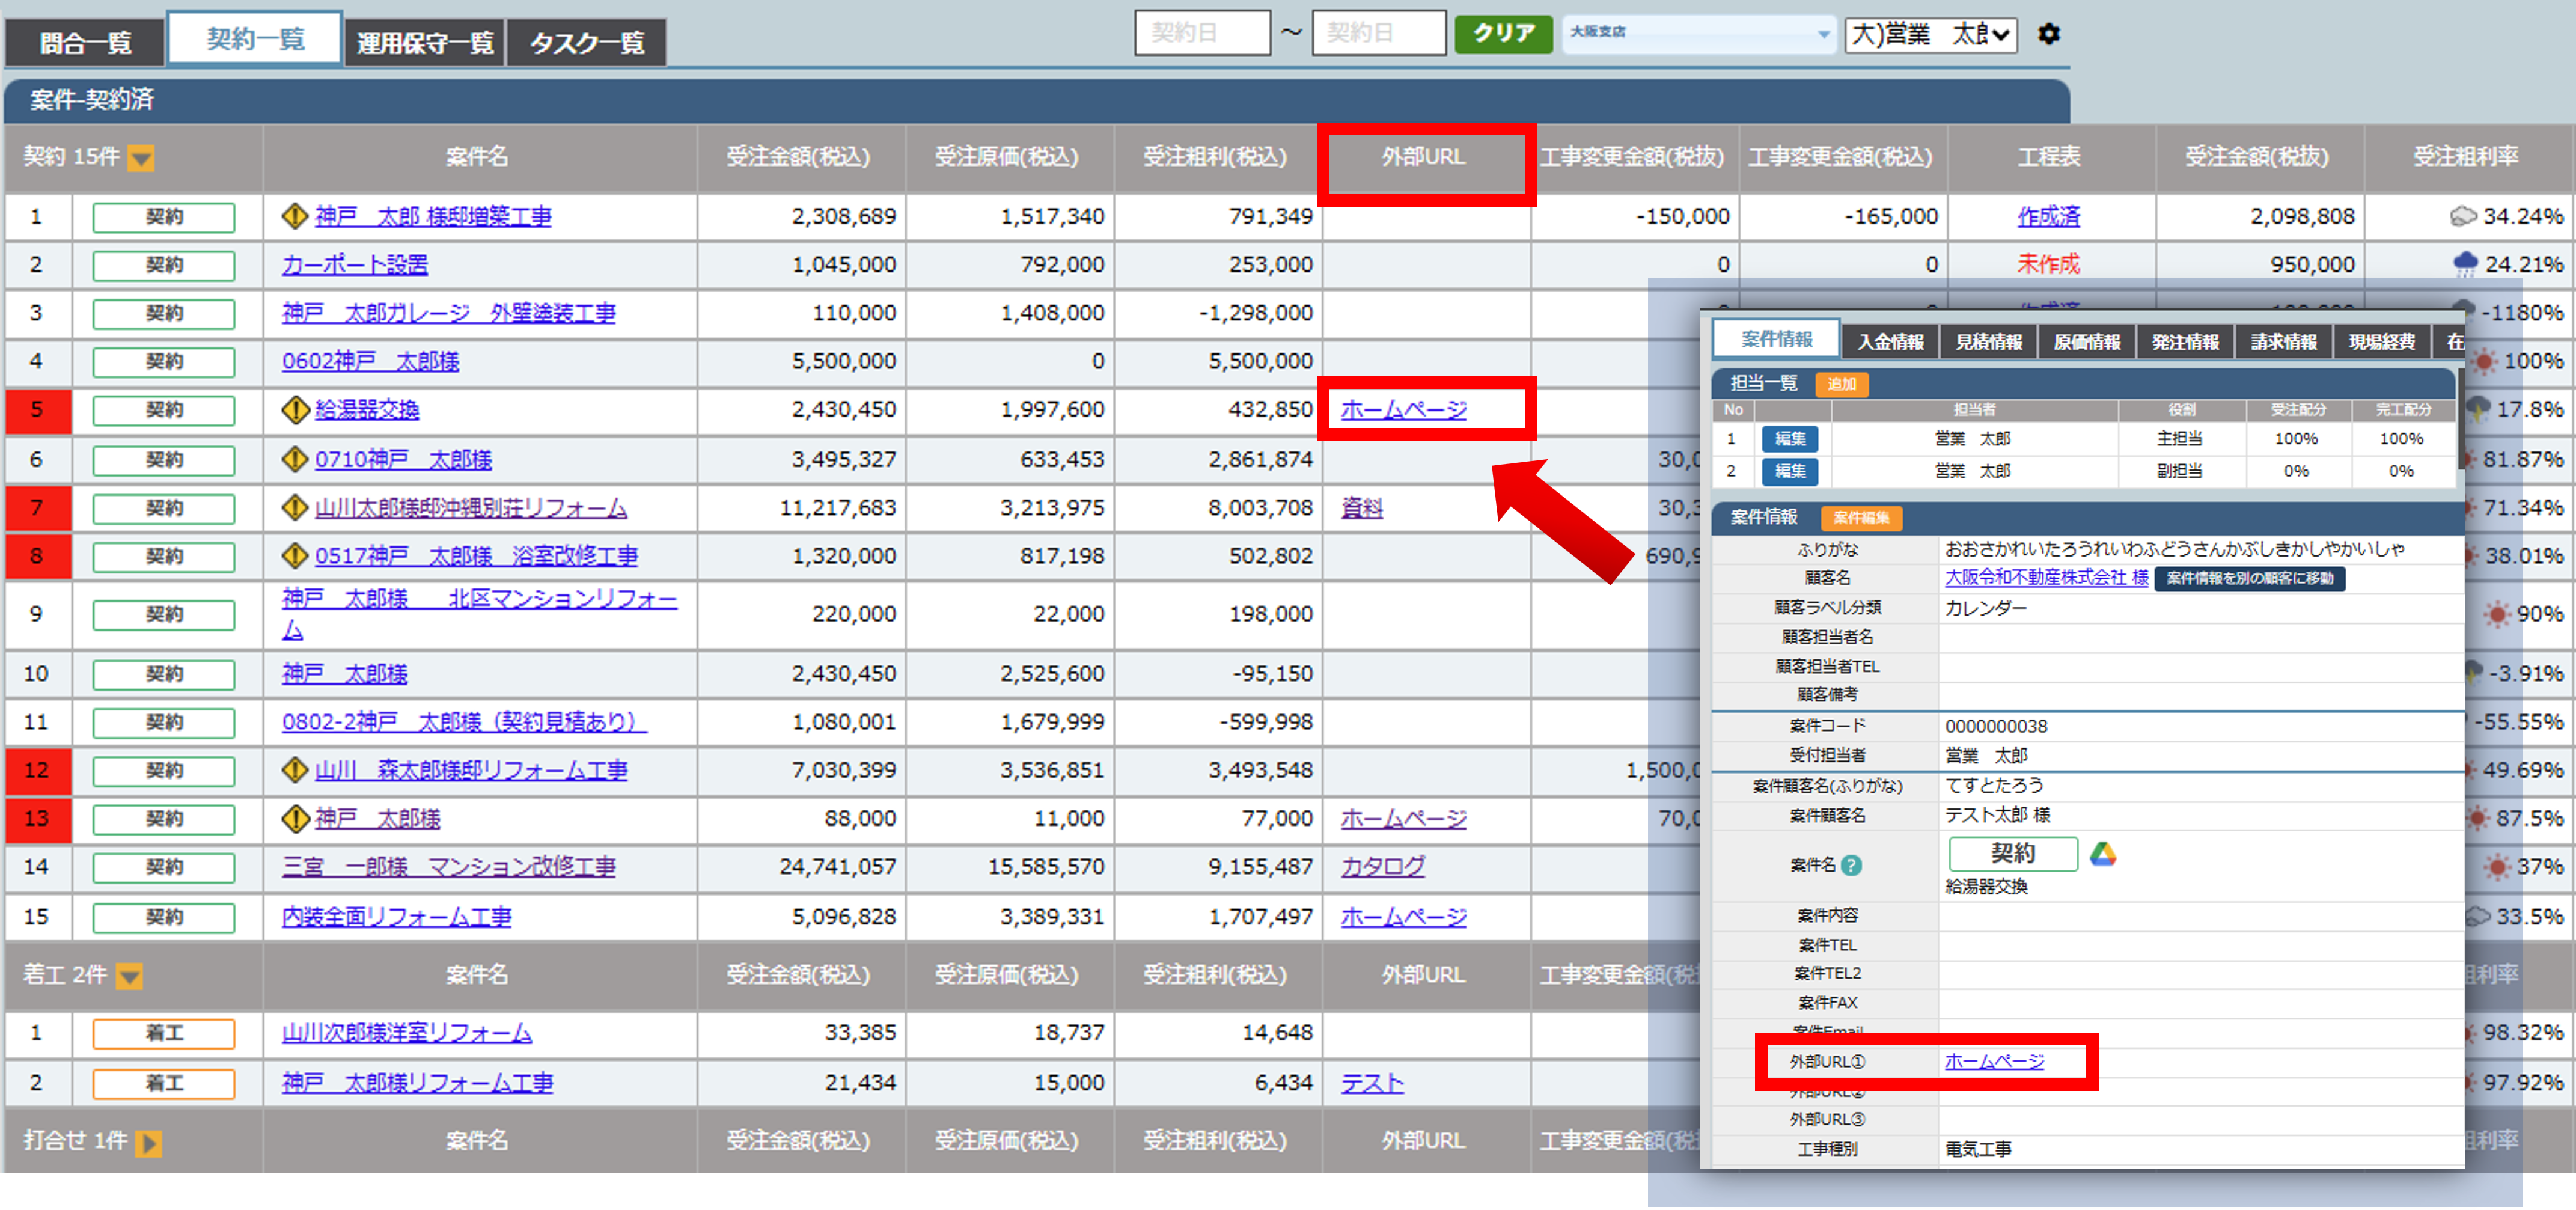Click the diamond icon beside 山川太郎様邸沖縄別荘リフォーム

click(x=294, y=508)
